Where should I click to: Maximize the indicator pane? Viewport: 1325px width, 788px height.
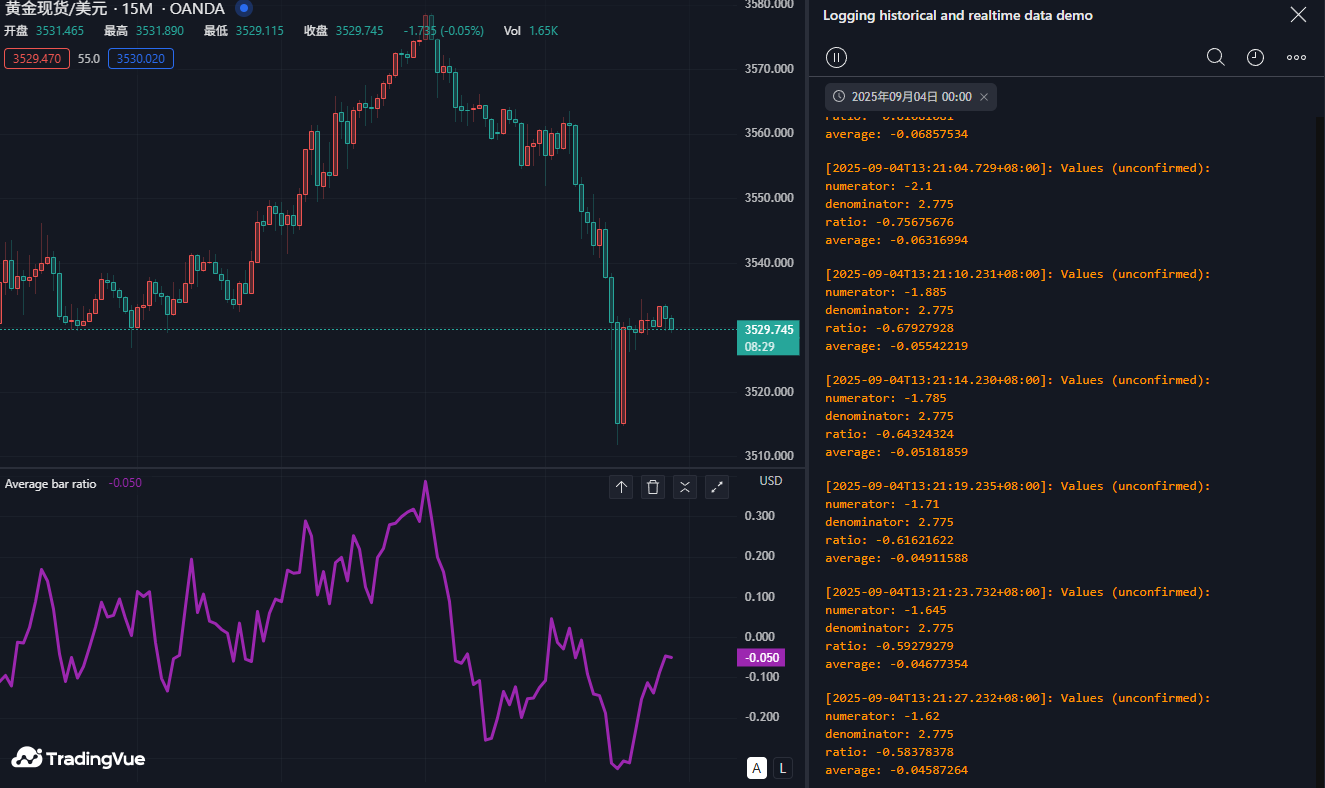point(717,487)
